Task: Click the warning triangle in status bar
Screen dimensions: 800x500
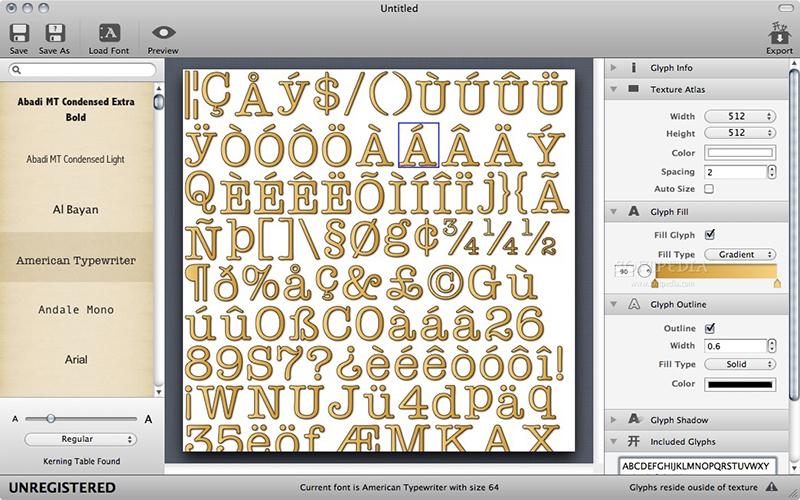Action: pyautogui.click(x=772, y=487)
